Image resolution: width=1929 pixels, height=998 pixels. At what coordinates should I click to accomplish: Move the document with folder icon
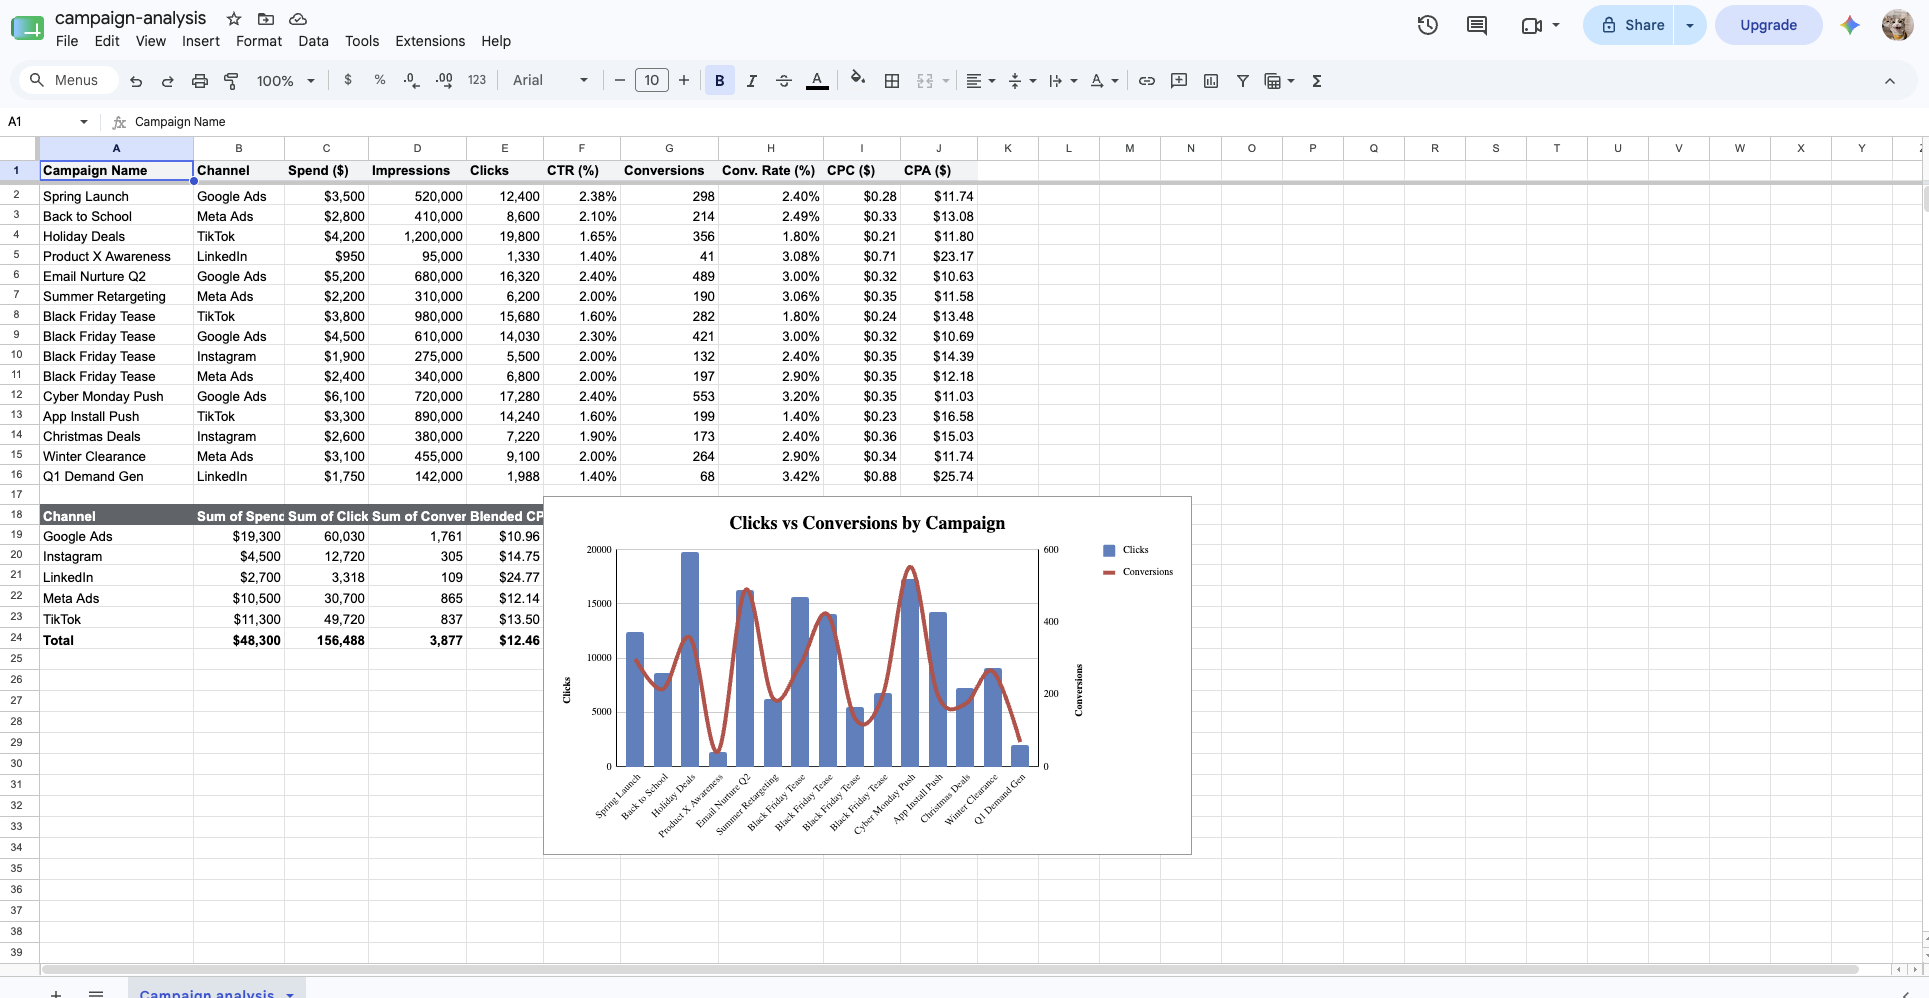click(x=266, y=19)
